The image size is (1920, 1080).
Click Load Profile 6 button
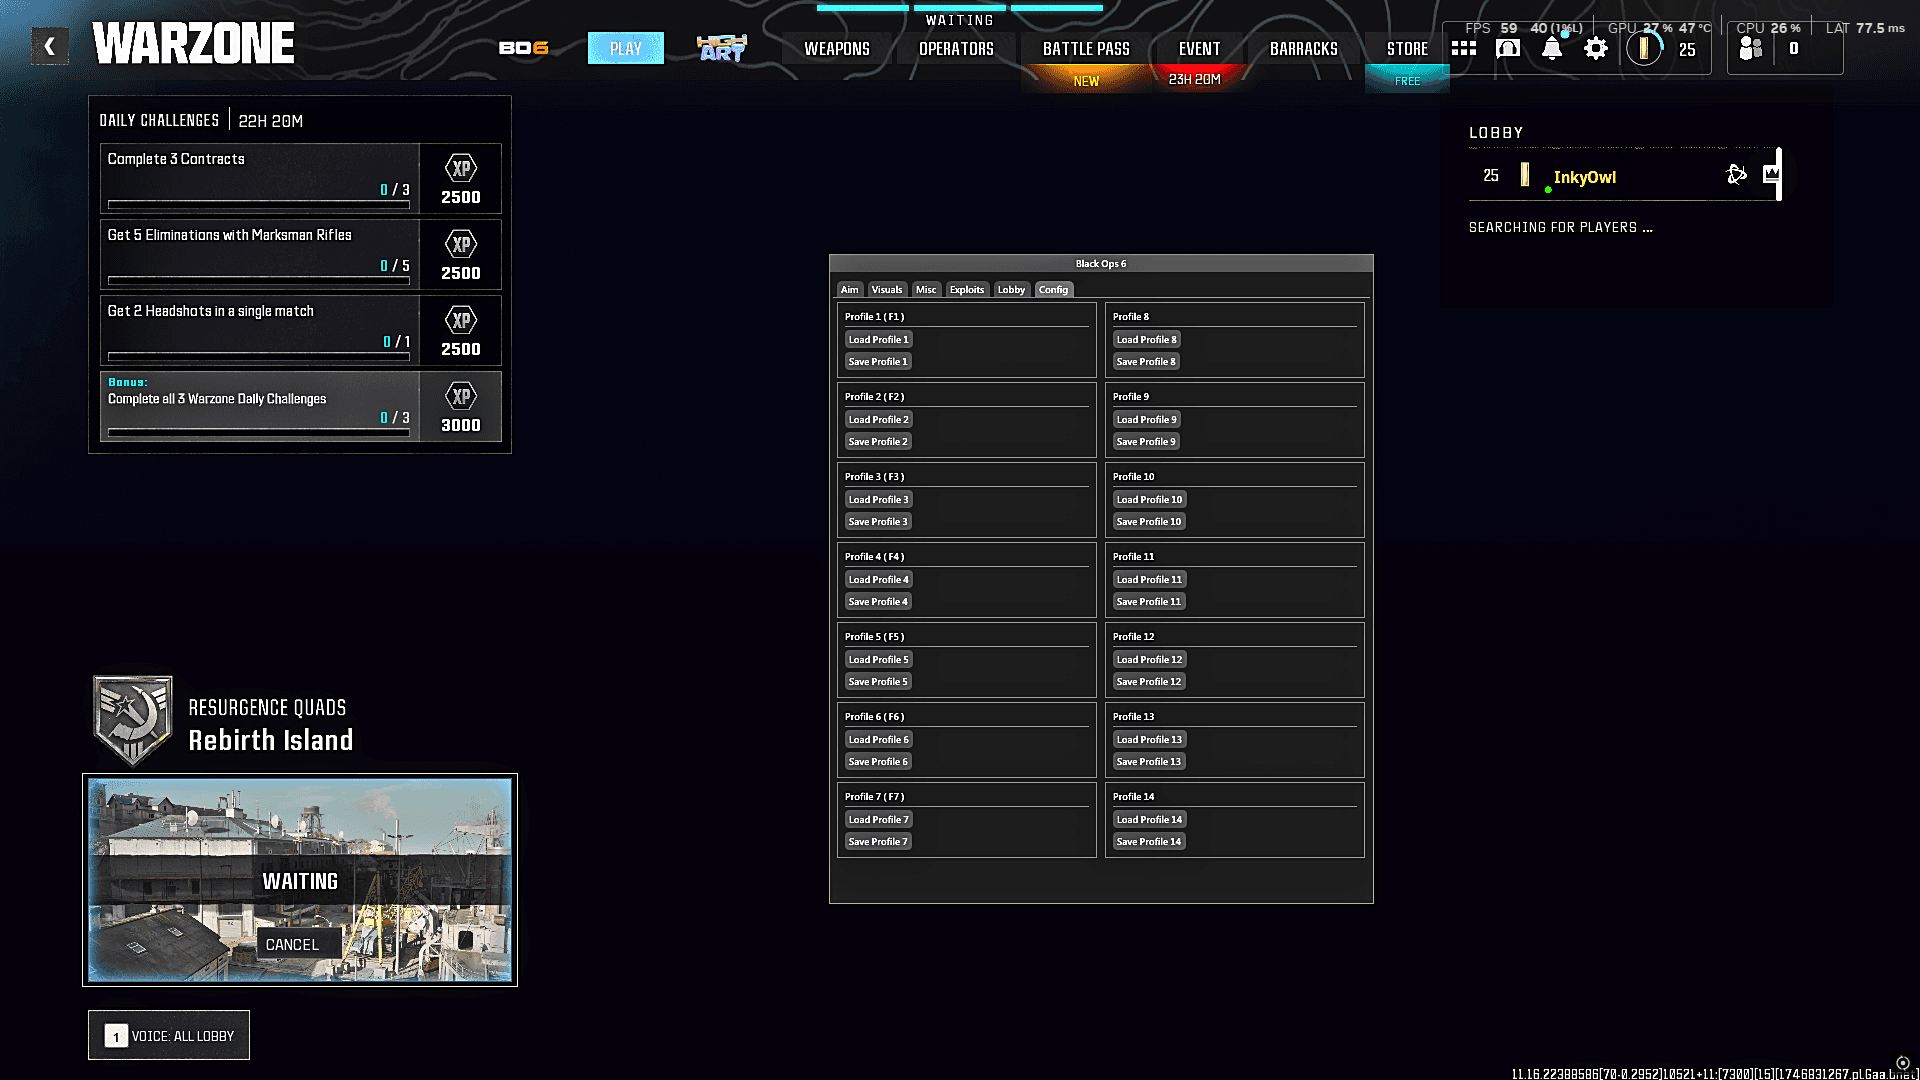[879, 740]
